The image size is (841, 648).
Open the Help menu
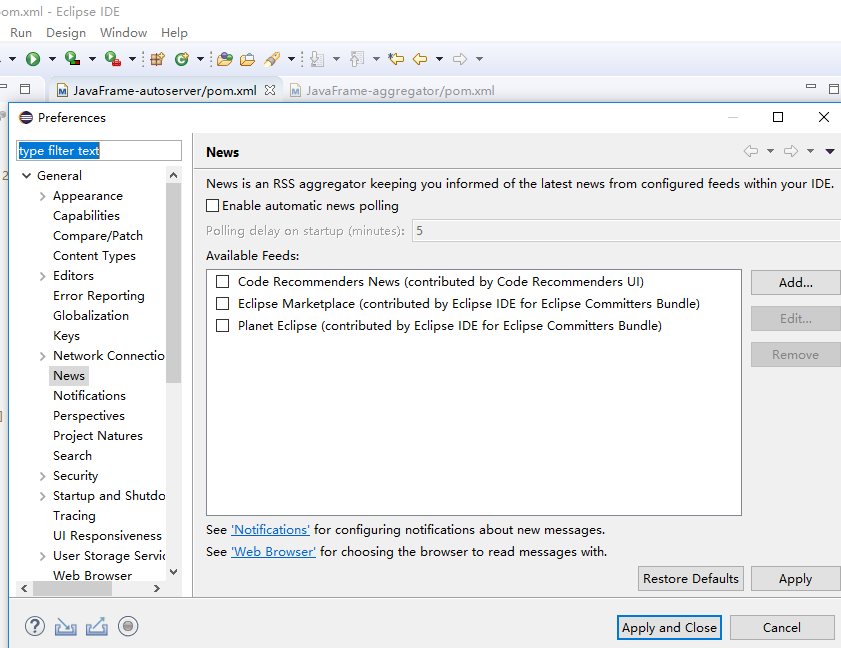(x=174, y=33)
